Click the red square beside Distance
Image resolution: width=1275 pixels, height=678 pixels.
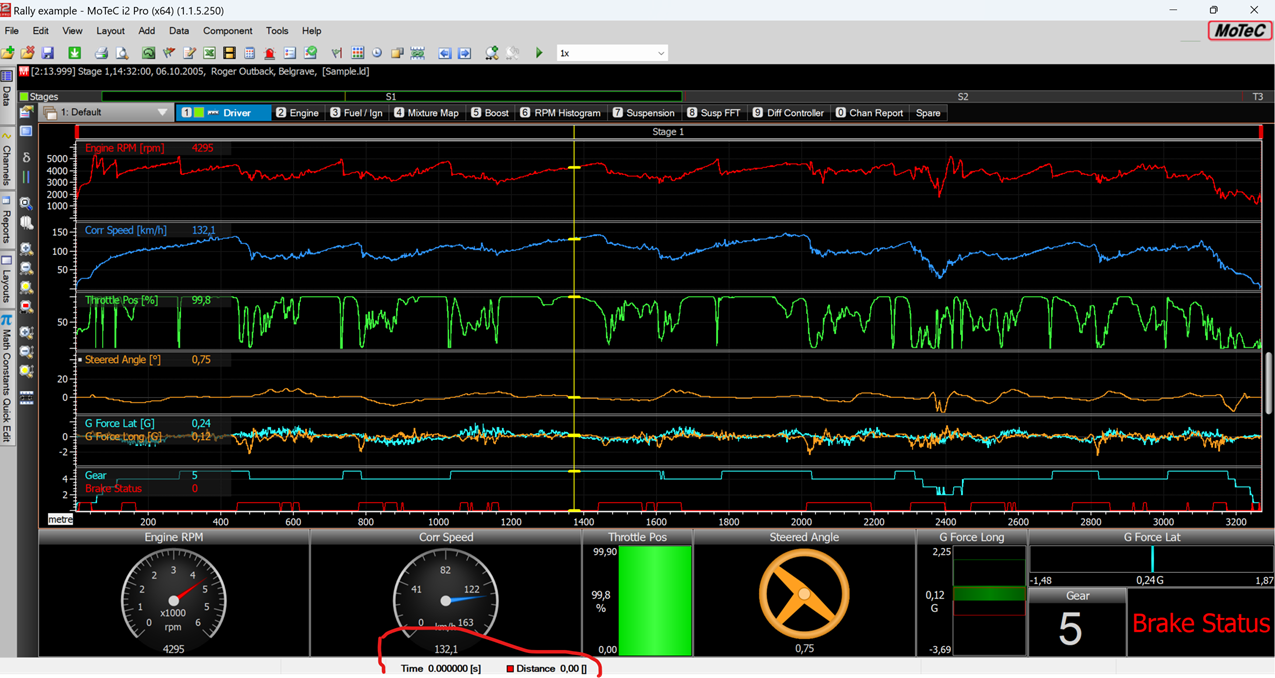click(510, 669)
